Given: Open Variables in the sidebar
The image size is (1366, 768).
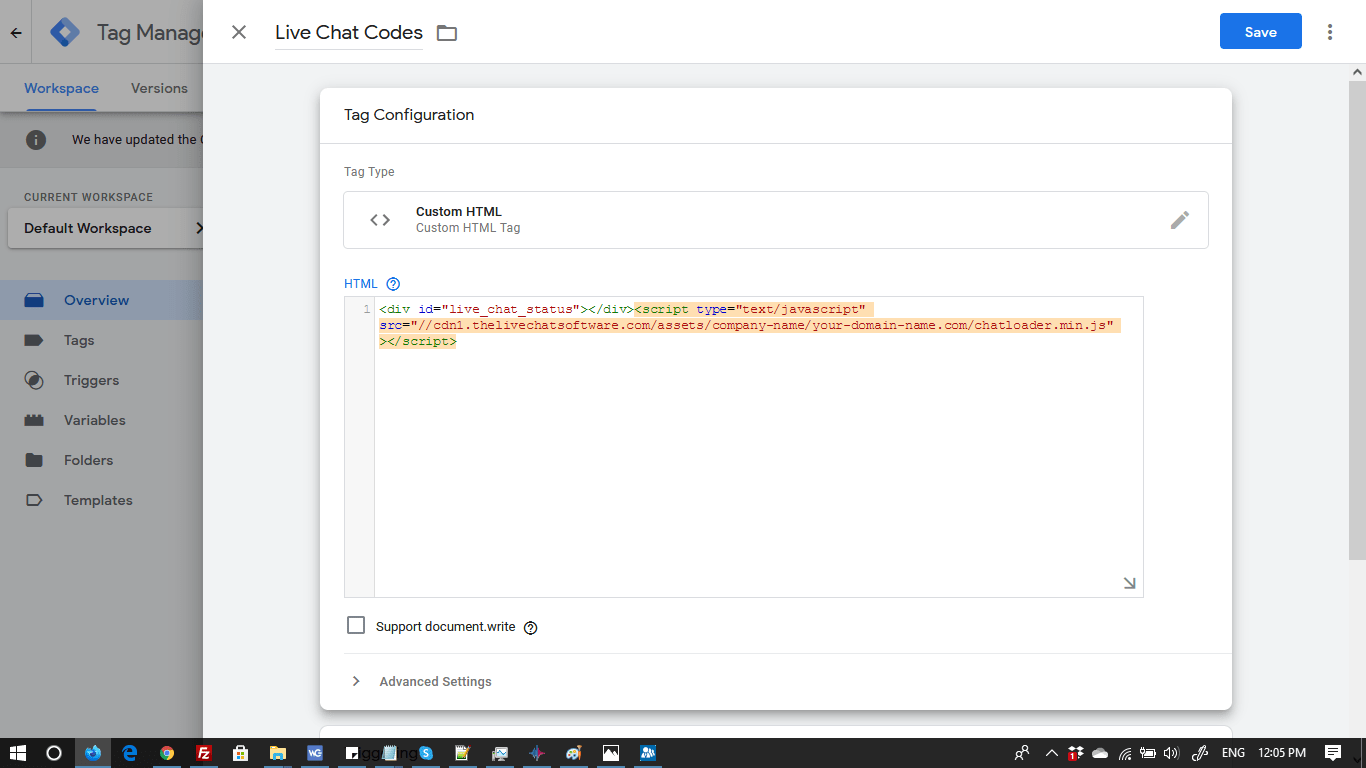Looking at the screenshot, I should (101, 420).
